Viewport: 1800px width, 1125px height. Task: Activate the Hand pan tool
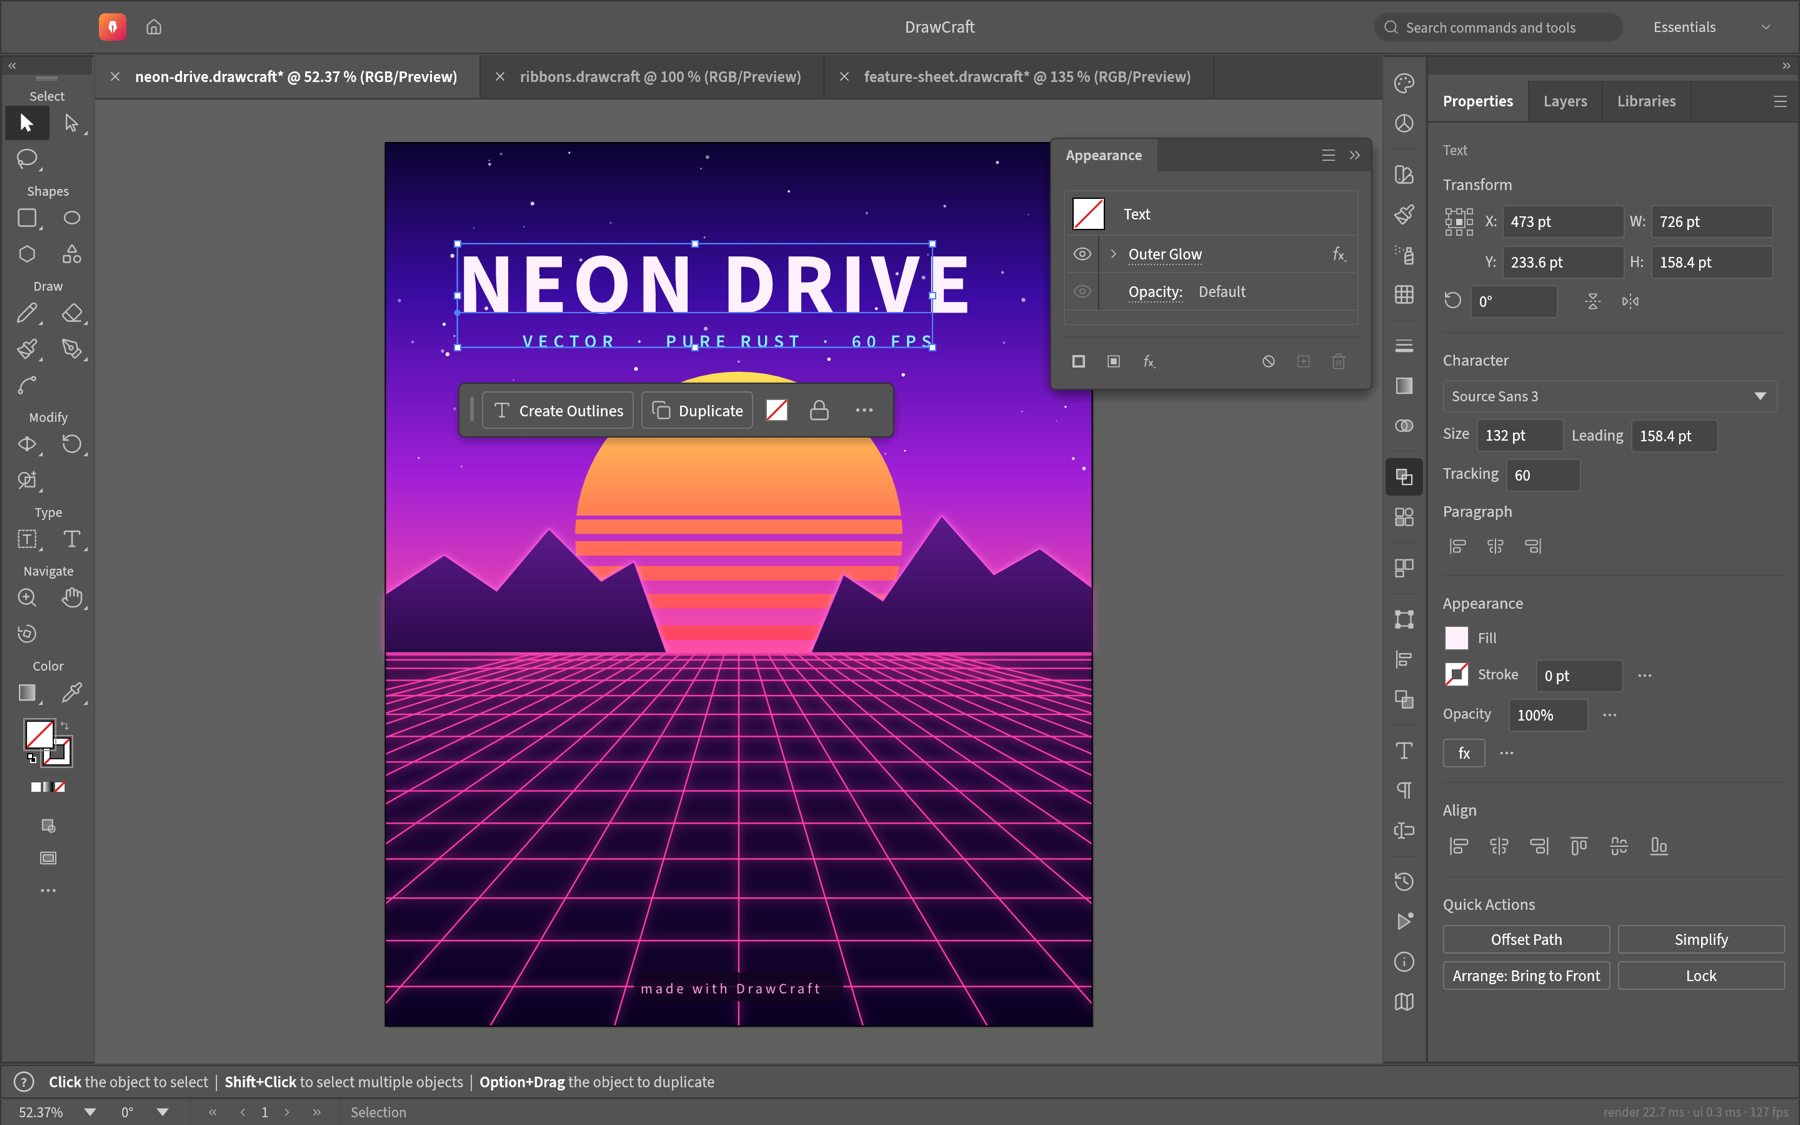coord(71,598)
